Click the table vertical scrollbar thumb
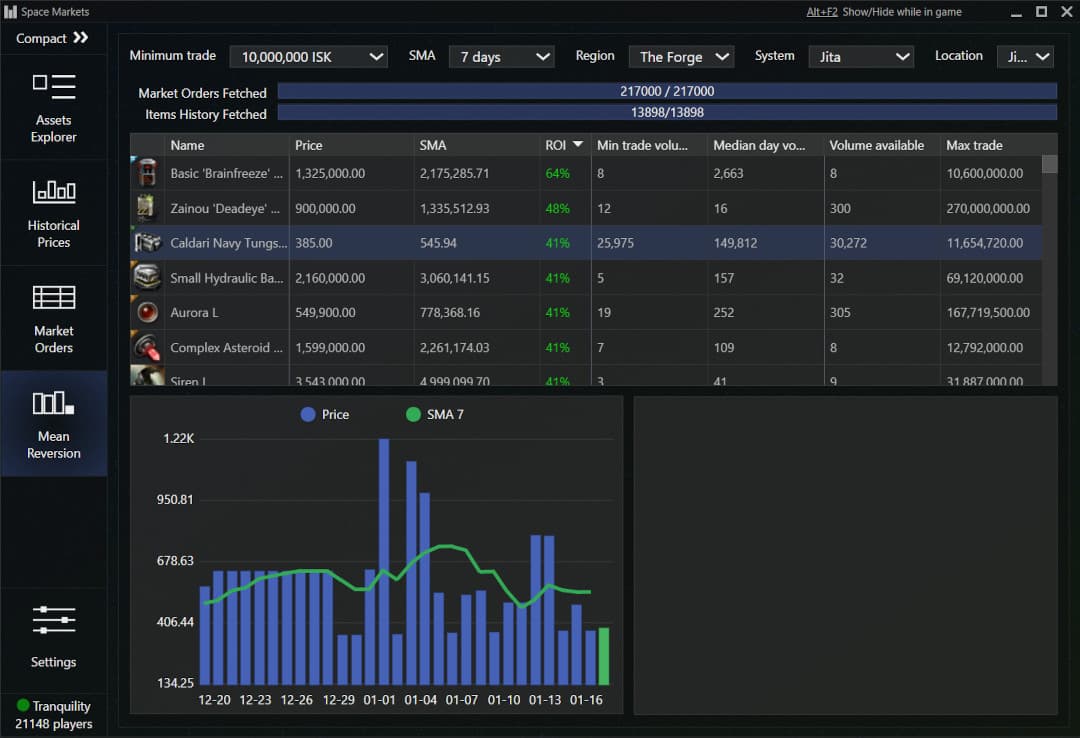The width and height of the screenshot is (1080, 738). tap(1049, 164)
